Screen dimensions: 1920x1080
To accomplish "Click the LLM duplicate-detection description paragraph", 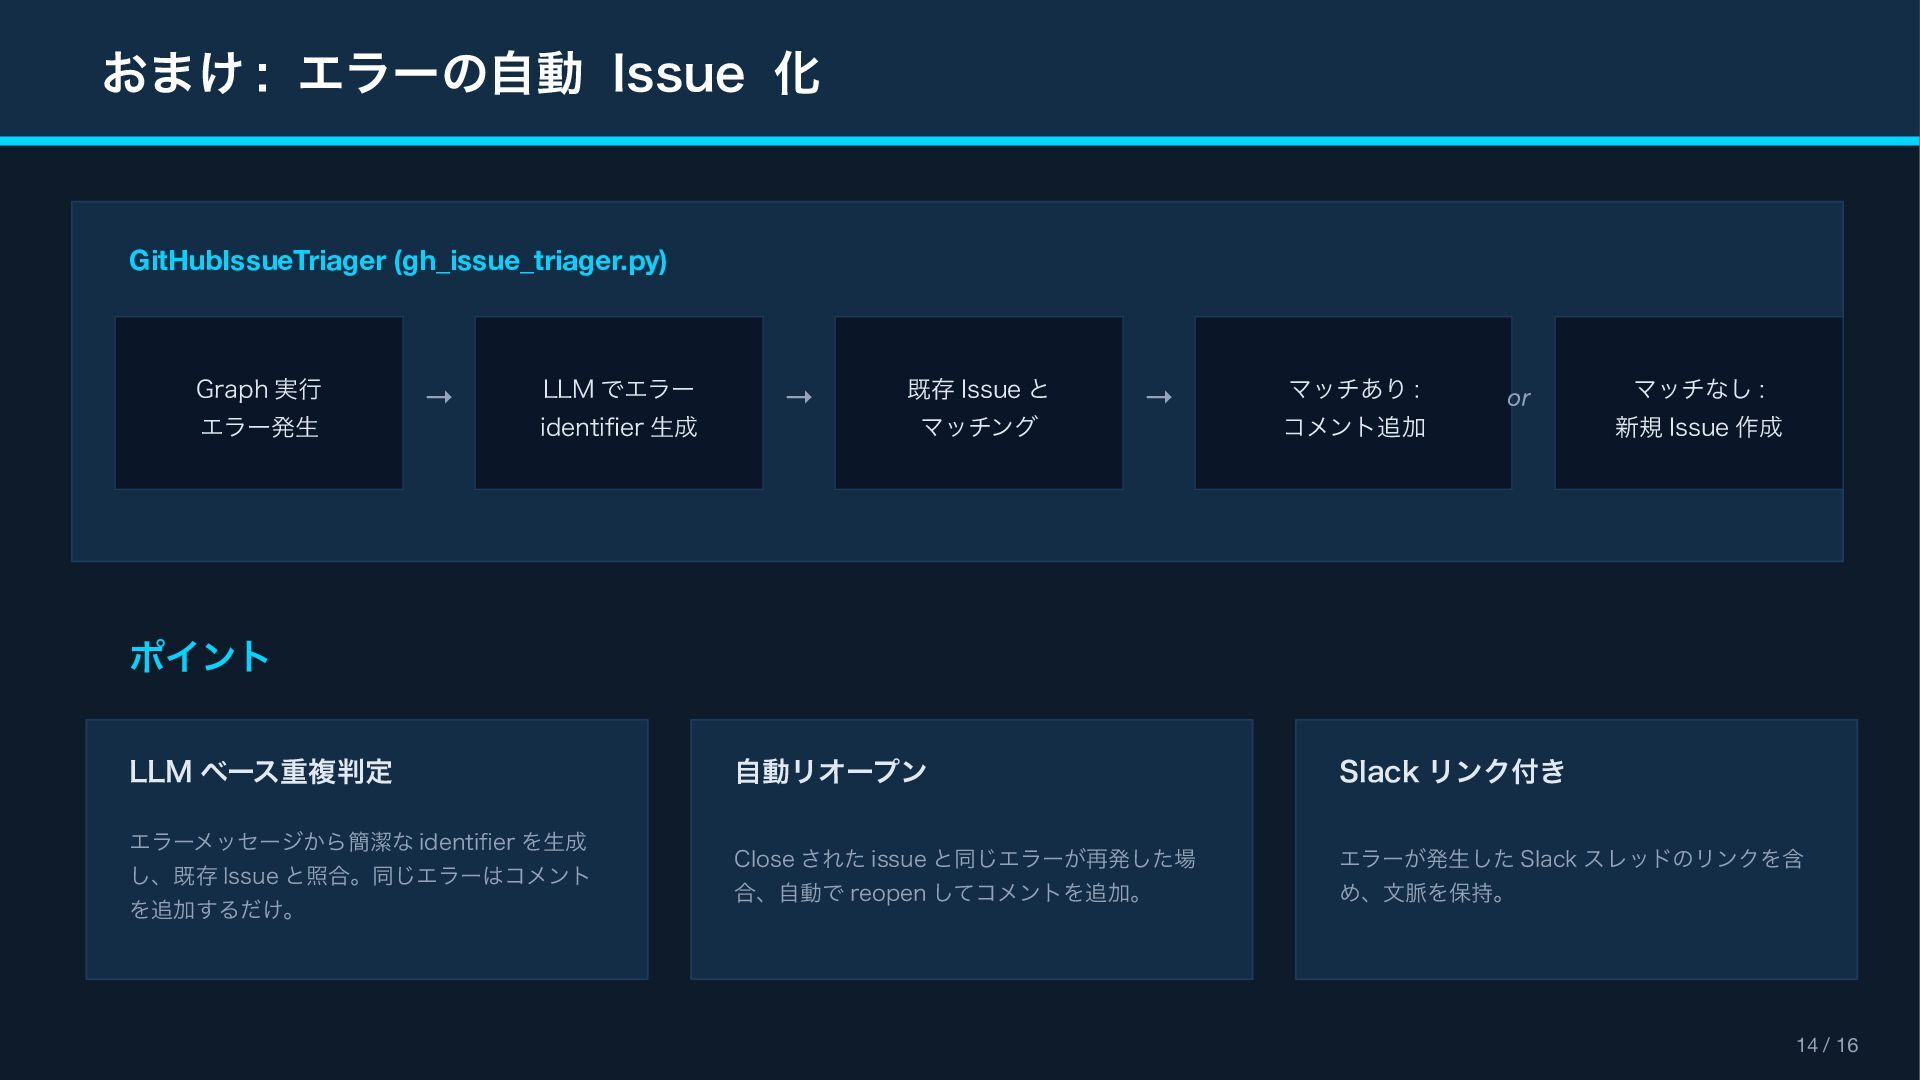I will point(360,876).
